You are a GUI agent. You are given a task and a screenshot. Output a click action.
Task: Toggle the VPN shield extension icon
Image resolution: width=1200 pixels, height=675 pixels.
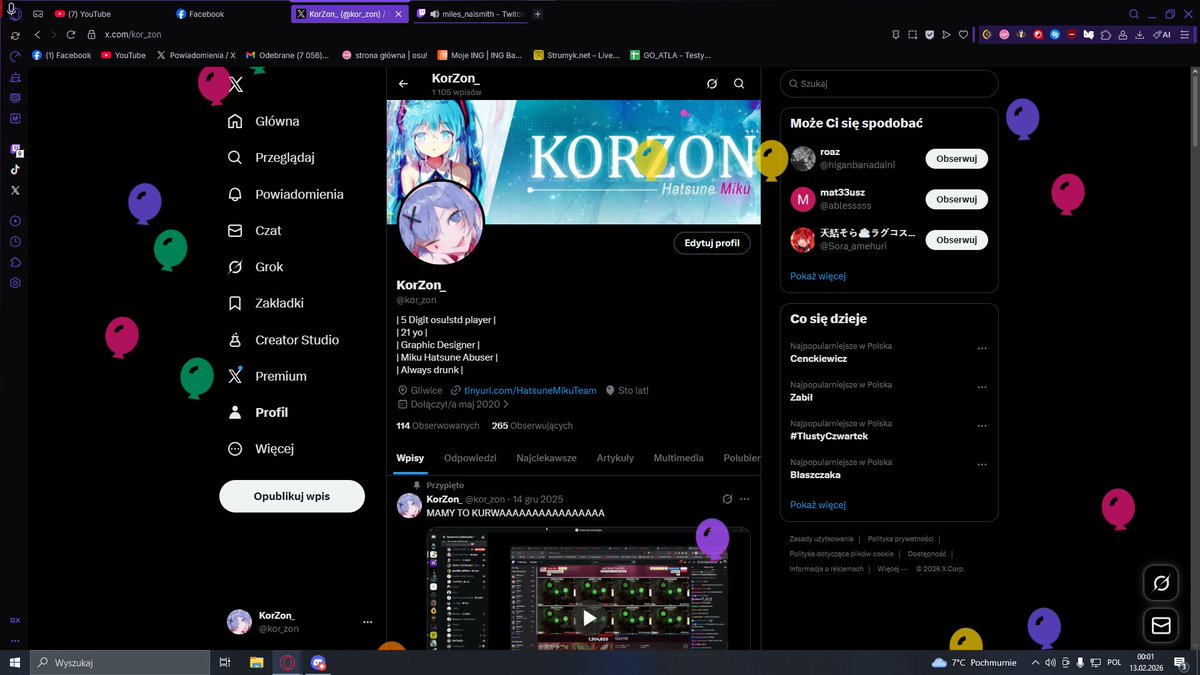click(928, 34)
